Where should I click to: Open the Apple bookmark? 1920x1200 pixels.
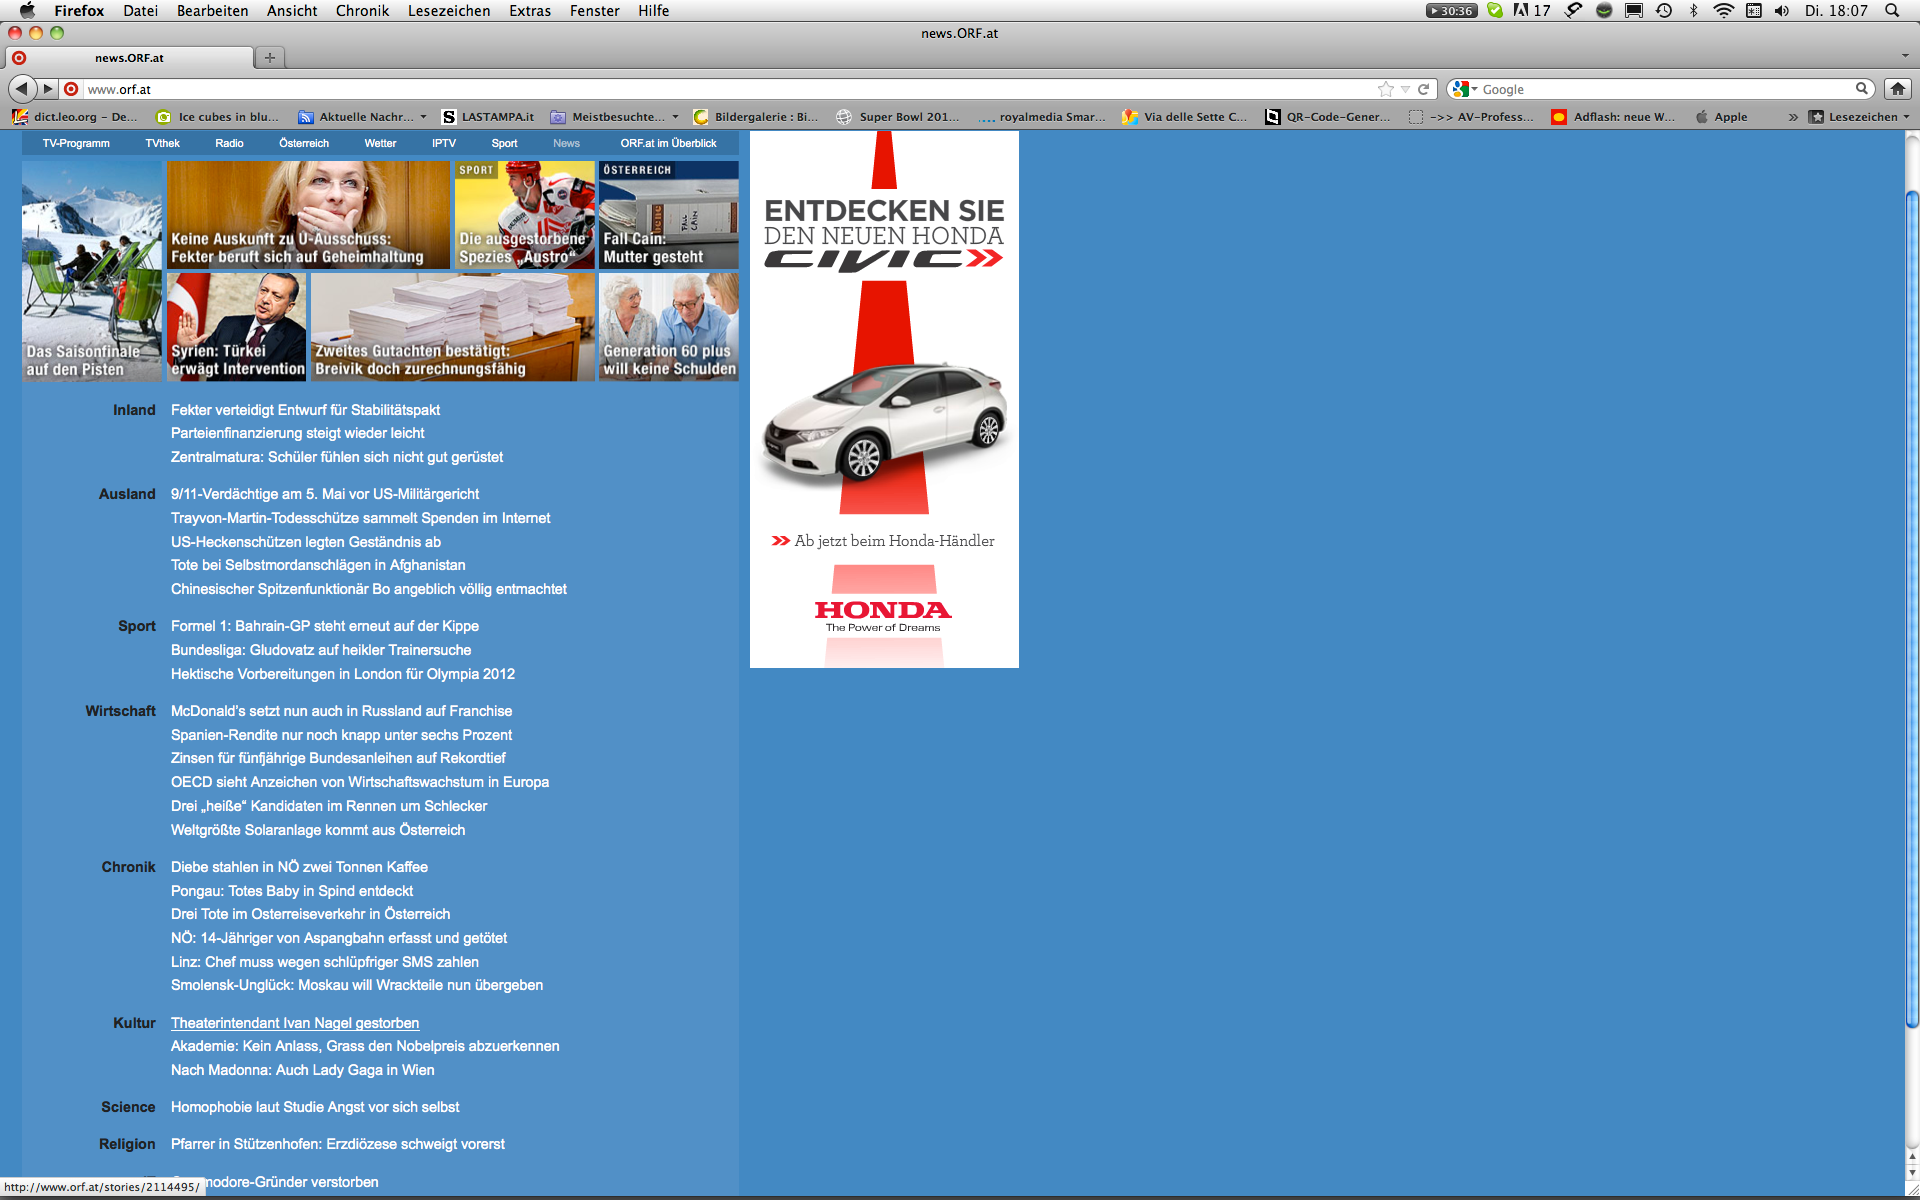[x=1722, y=117]
